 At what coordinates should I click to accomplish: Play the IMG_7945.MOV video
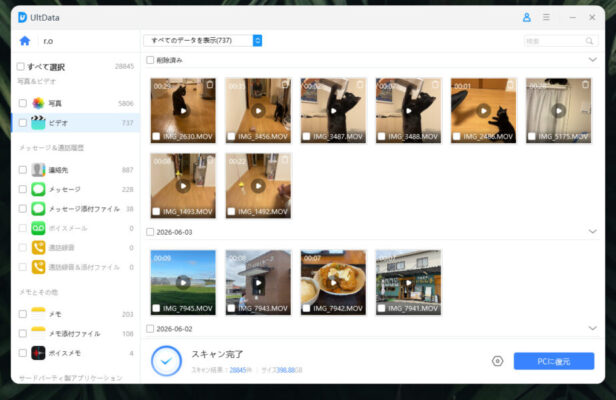[x=183, y=283]
